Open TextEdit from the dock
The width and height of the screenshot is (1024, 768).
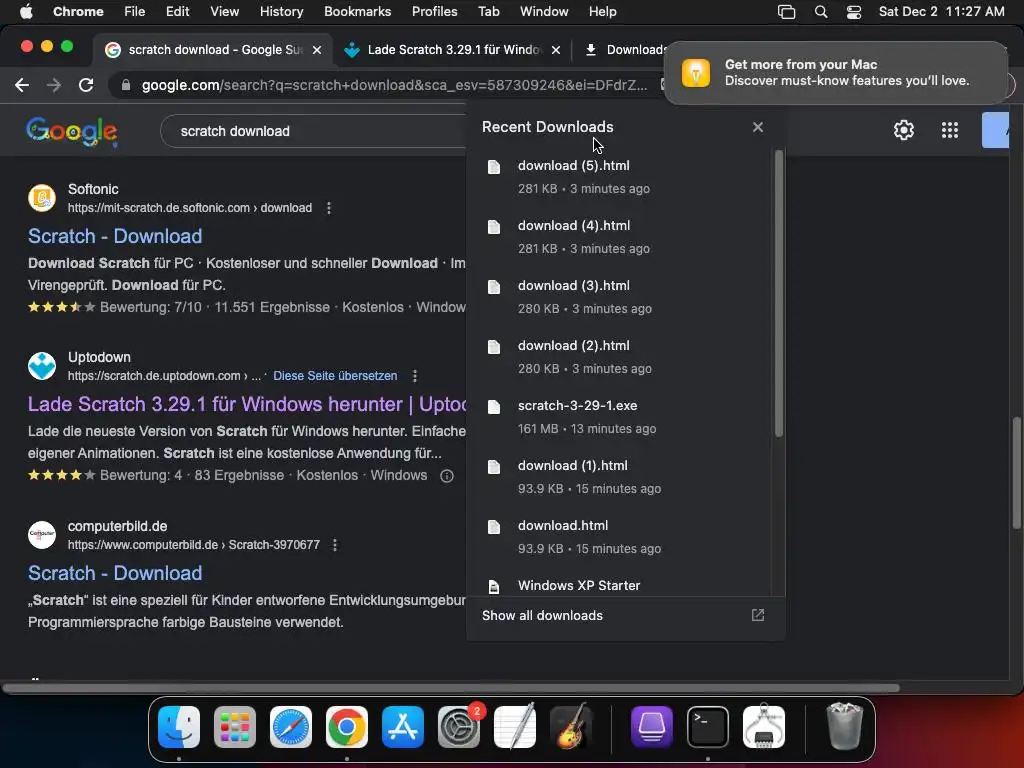pyautogui.click(x=515, y=727)
